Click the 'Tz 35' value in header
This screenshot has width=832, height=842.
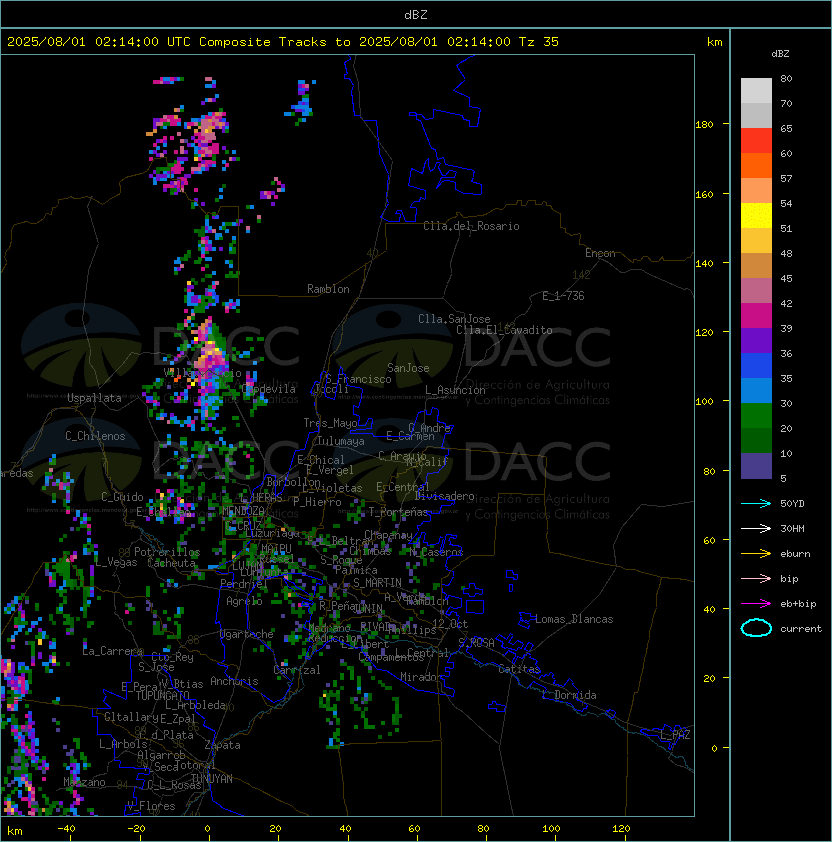tap(539, 41)
